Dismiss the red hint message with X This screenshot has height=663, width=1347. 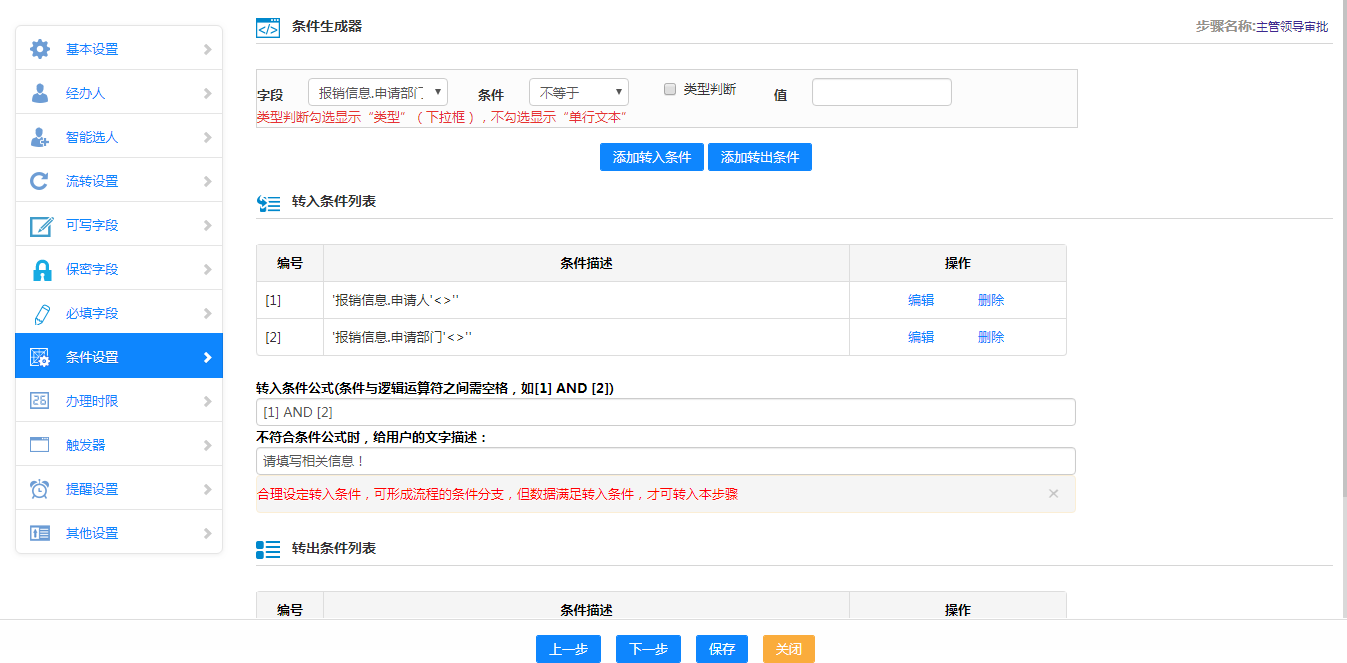(x=1053, y=494)
